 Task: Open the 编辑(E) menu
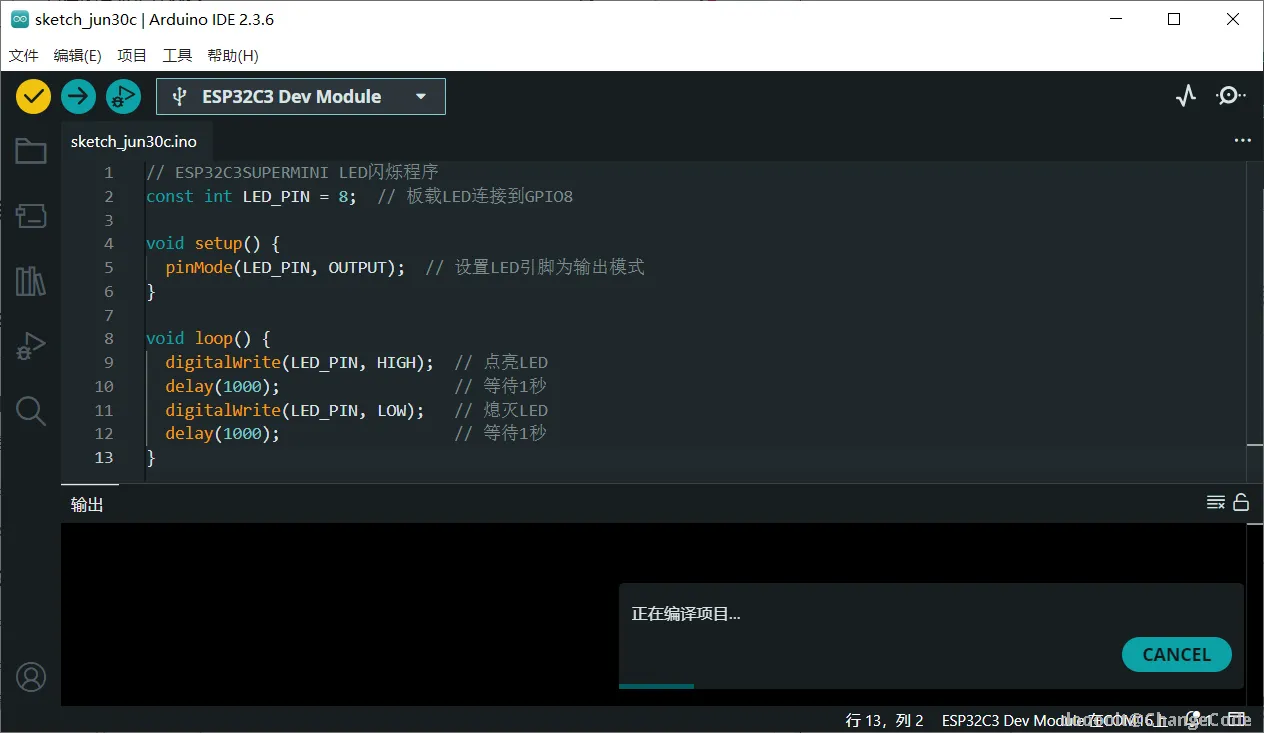pos(78,56)
